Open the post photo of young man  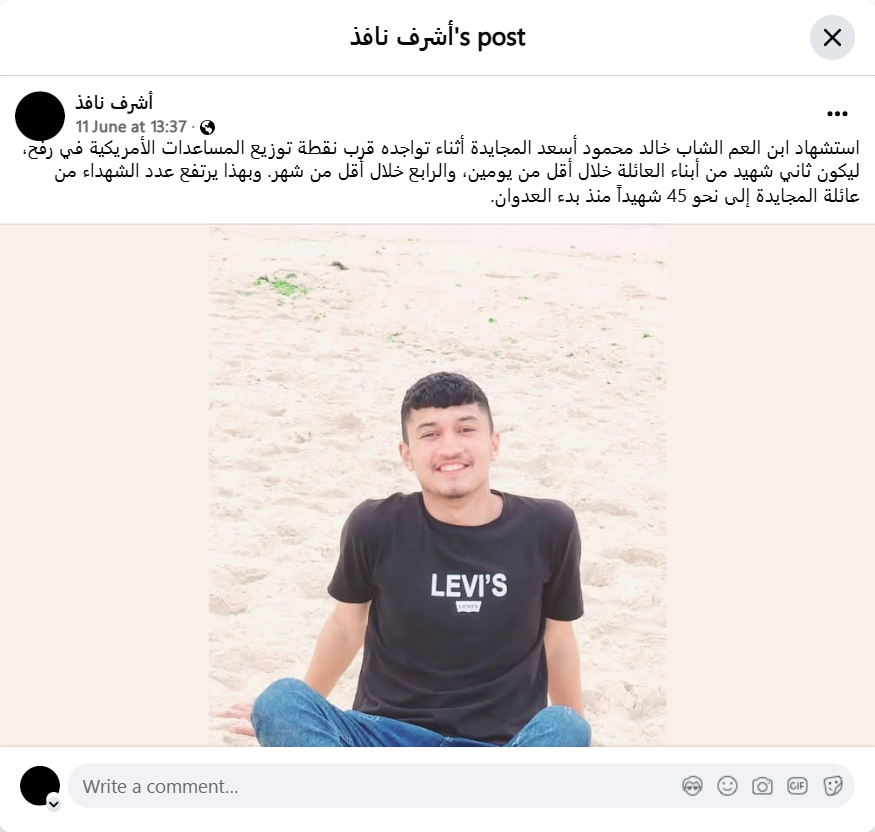tap(438, 485)
